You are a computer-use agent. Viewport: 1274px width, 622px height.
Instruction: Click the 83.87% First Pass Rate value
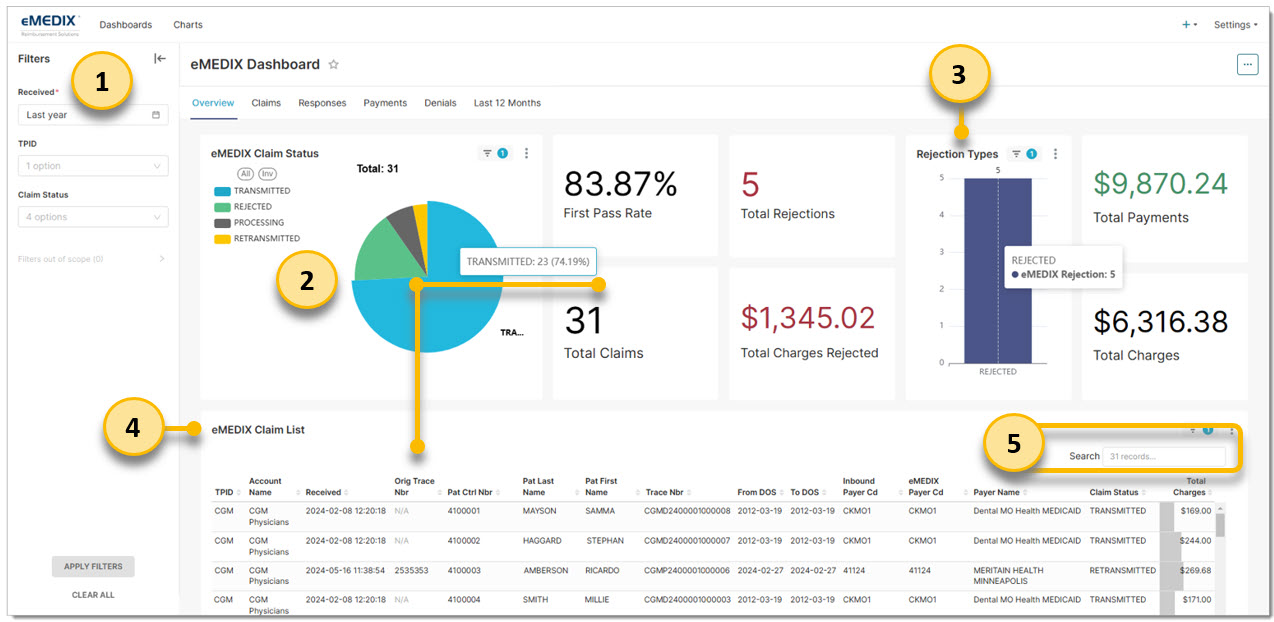pyautogui.click(x=621, y=184)
